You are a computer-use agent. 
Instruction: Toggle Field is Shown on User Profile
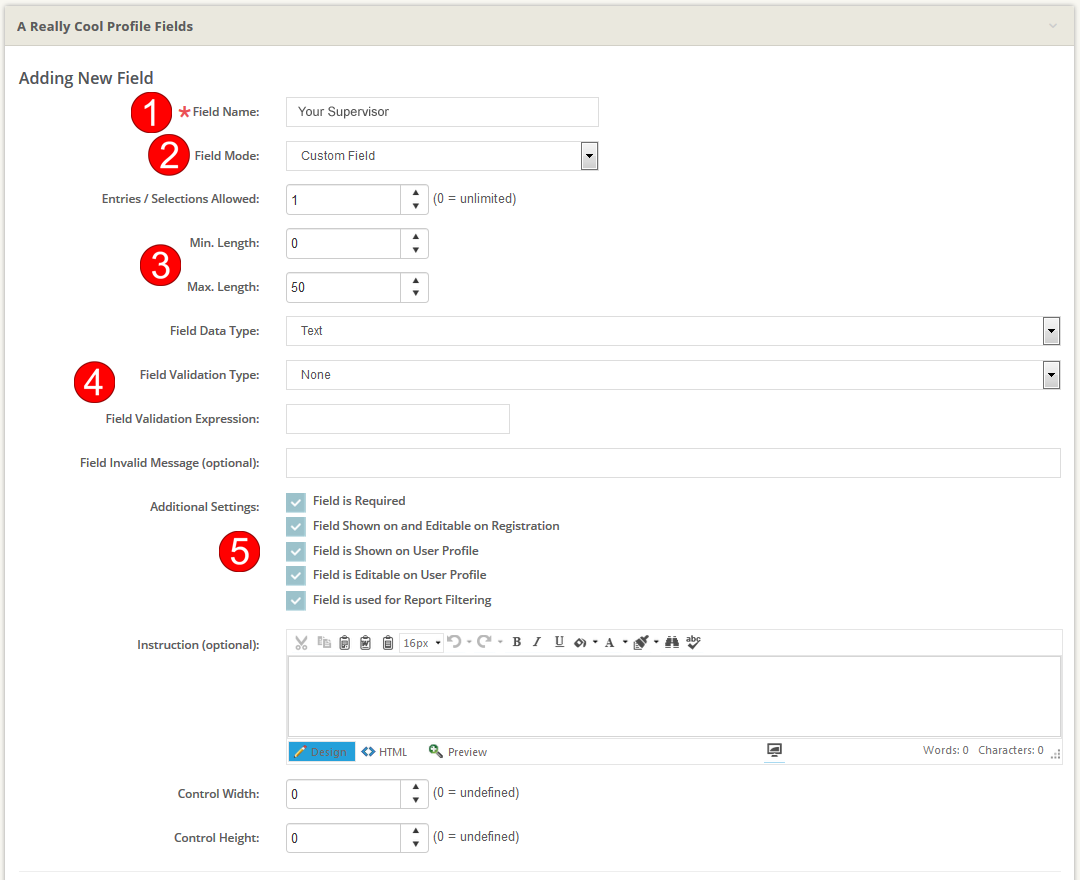296,551
